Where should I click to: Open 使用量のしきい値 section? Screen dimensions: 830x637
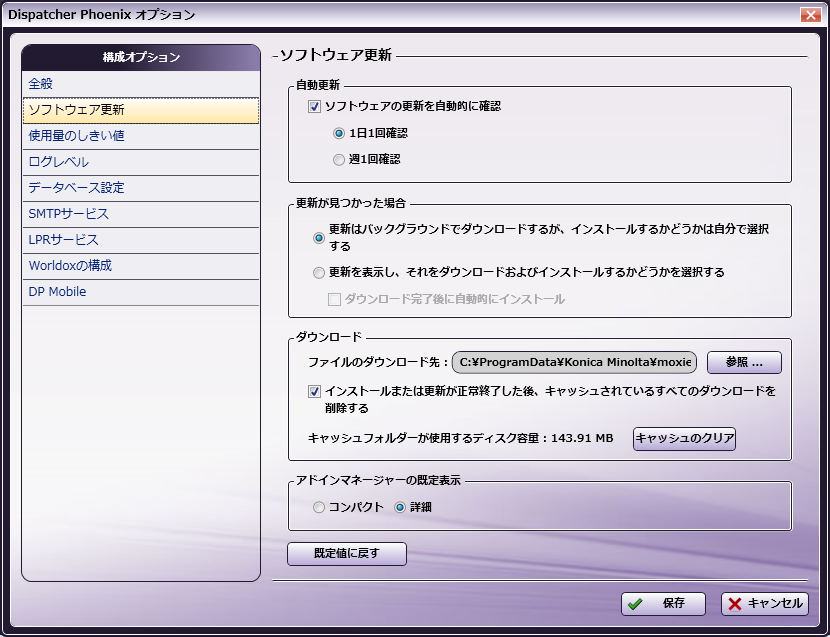[x=141, y=136]
